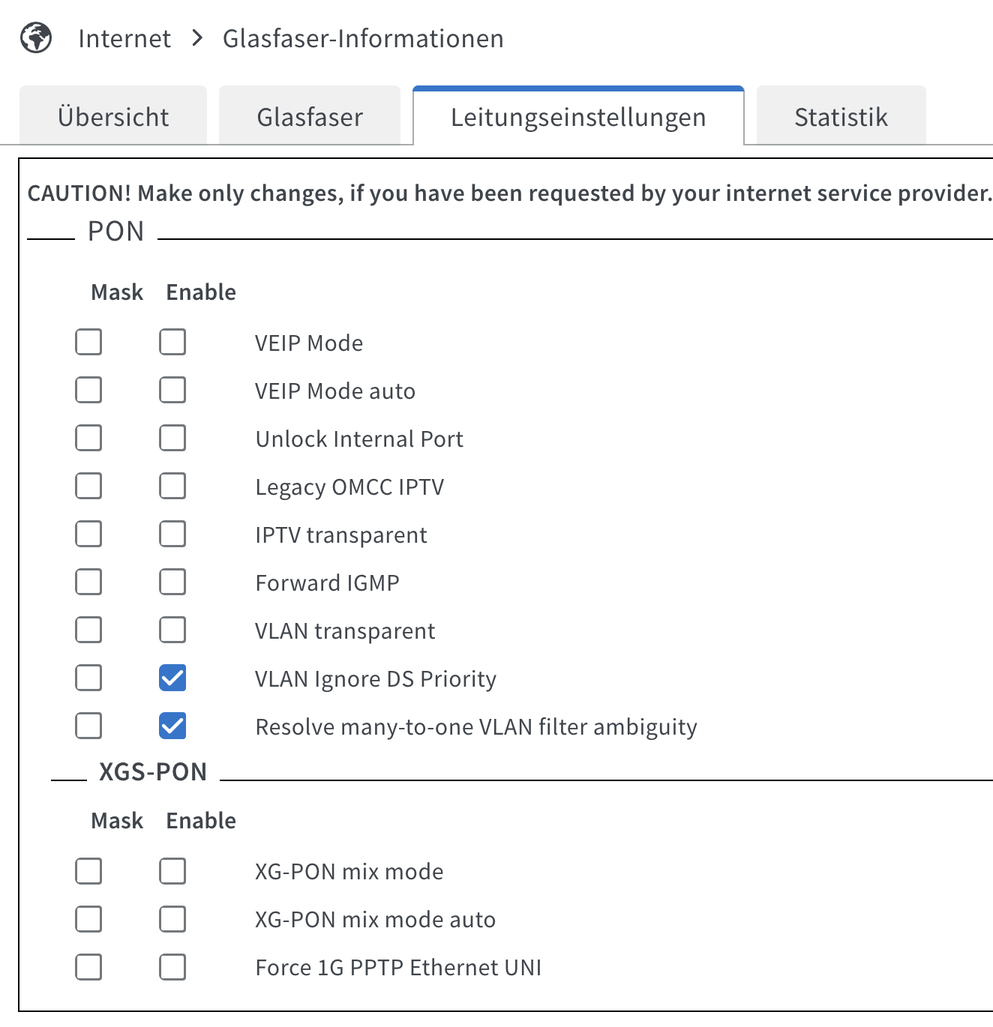
Task: Open the Statistik tab
Action: click(x=841, y=117)
